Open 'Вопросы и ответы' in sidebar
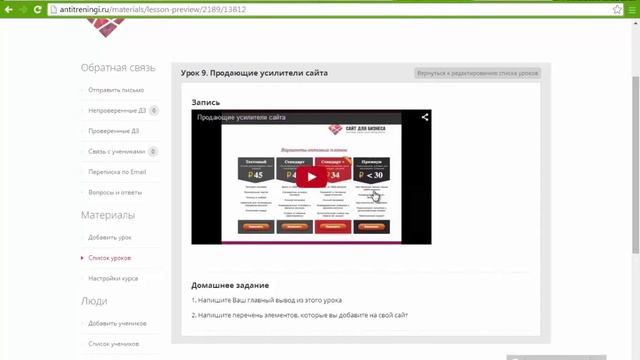The height and width of the screenshot is (360, 640). pos(115,192)
